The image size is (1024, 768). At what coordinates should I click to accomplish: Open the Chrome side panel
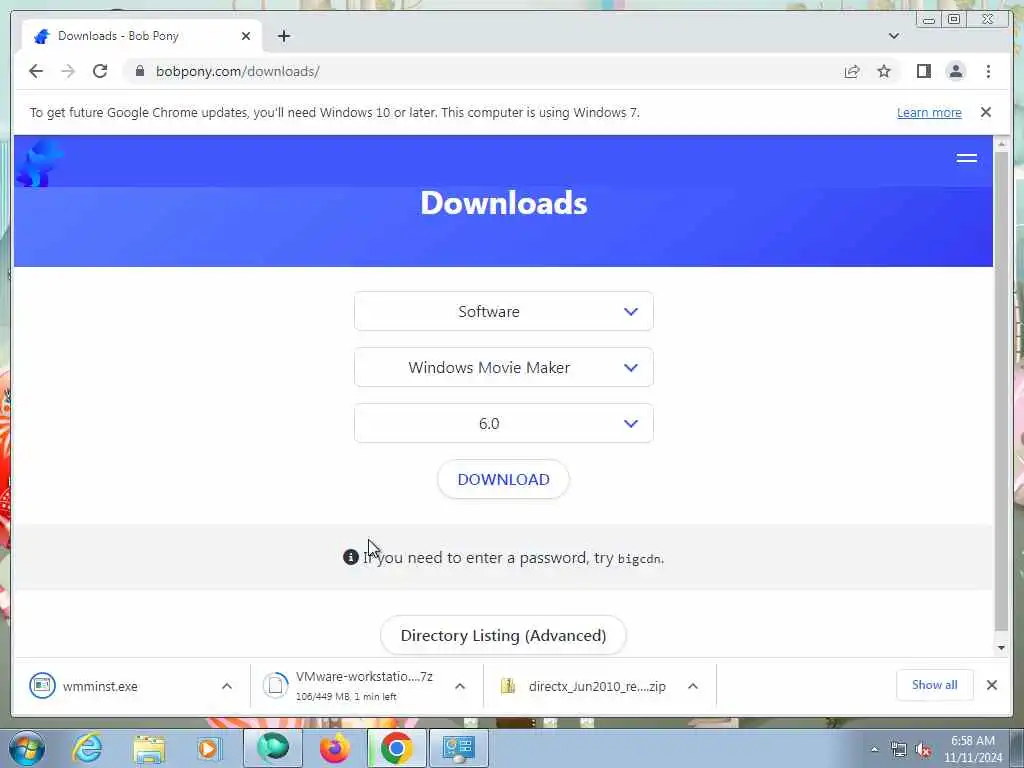923,71
